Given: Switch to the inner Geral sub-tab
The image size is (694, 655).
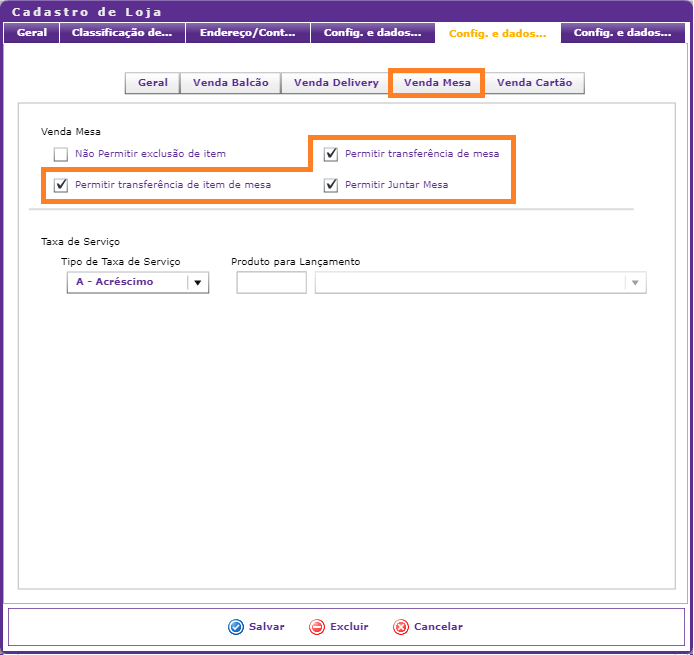Looking at the screenshot, I should point(153,83).
